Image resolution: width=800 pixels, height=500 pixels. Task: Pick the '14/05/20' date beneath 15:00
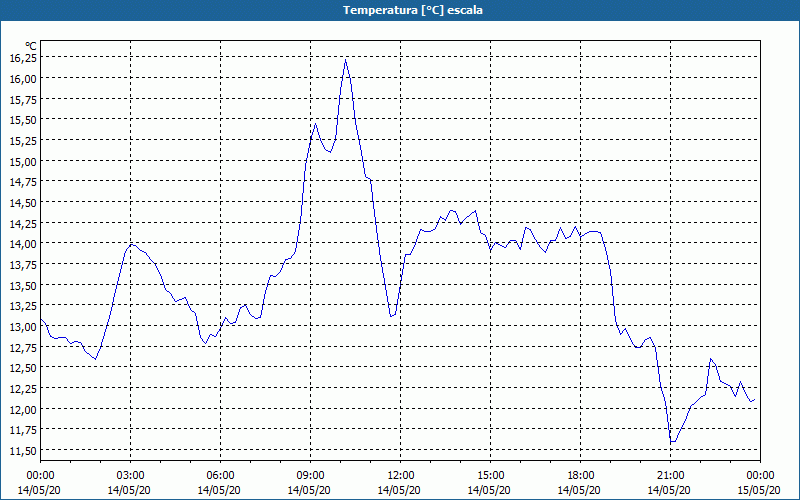click(489, 490)
